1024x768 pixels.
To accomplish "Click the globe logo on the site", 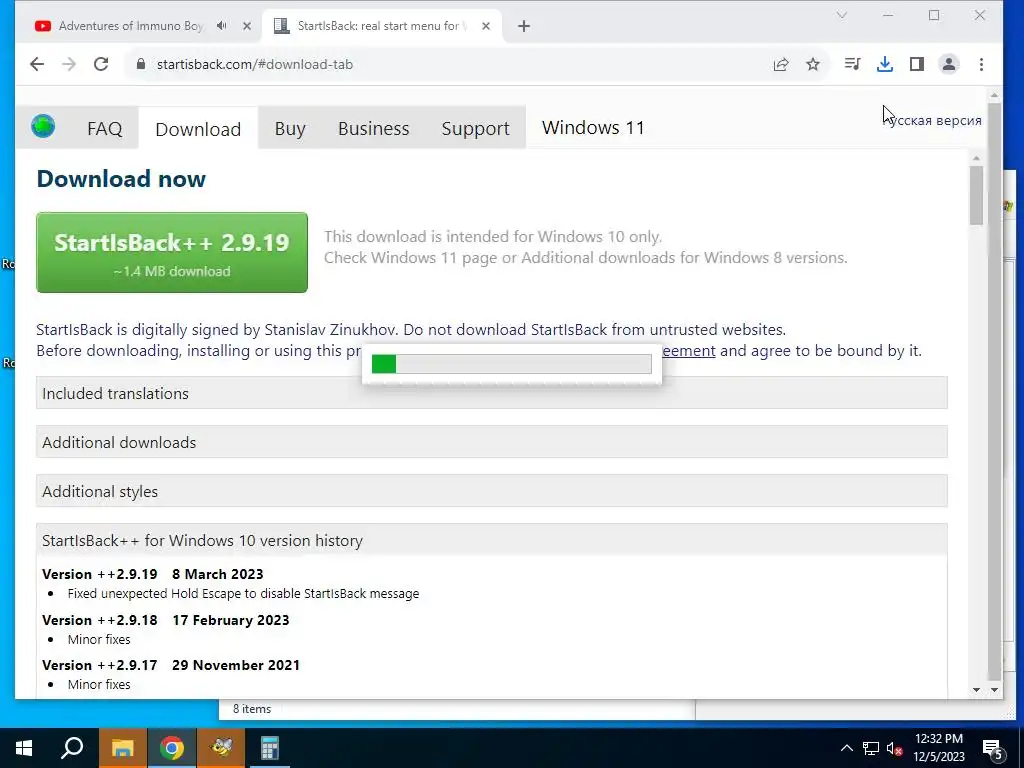I will [x=43, y=125].
